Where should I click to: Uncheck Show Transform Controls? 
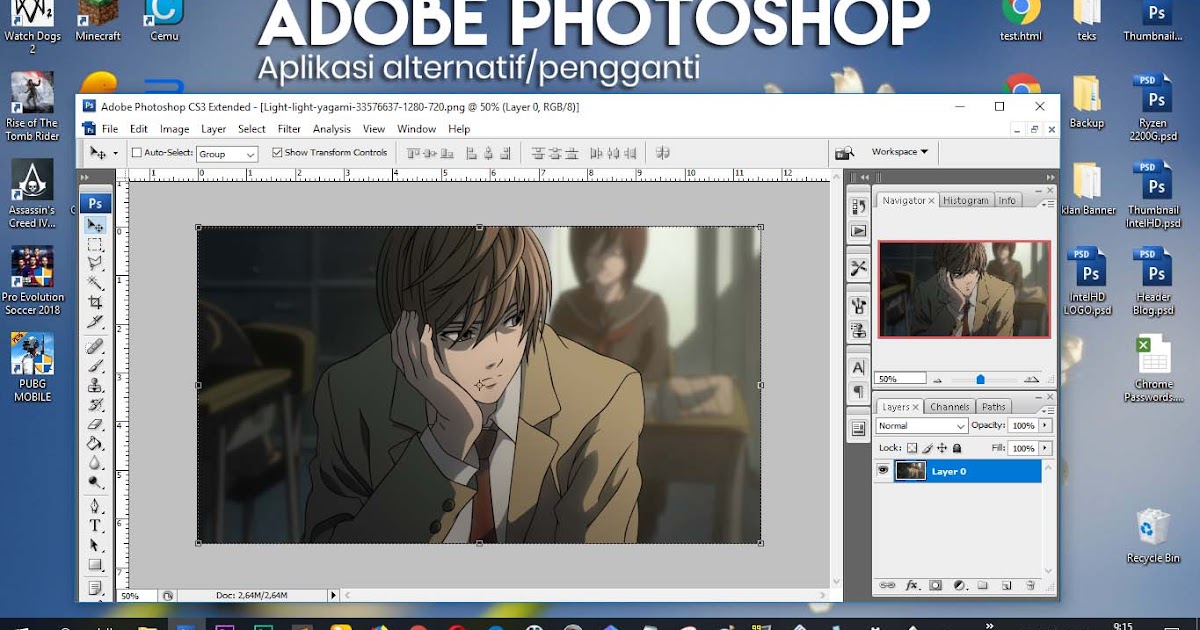tap(278, 153)
